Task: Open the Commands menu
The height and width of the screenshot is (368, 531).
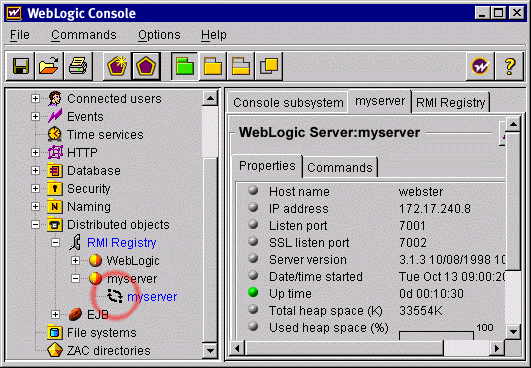Action: coord(84,35)
